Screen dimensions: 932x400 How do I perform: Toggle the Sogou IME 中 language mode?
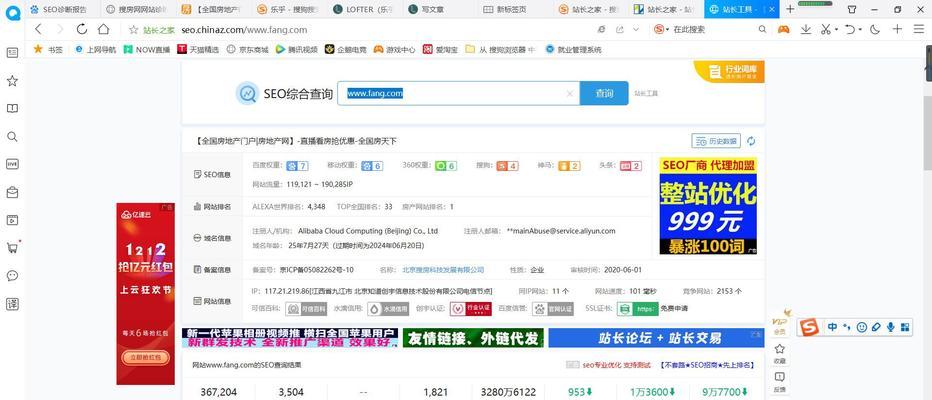point(833,327)
